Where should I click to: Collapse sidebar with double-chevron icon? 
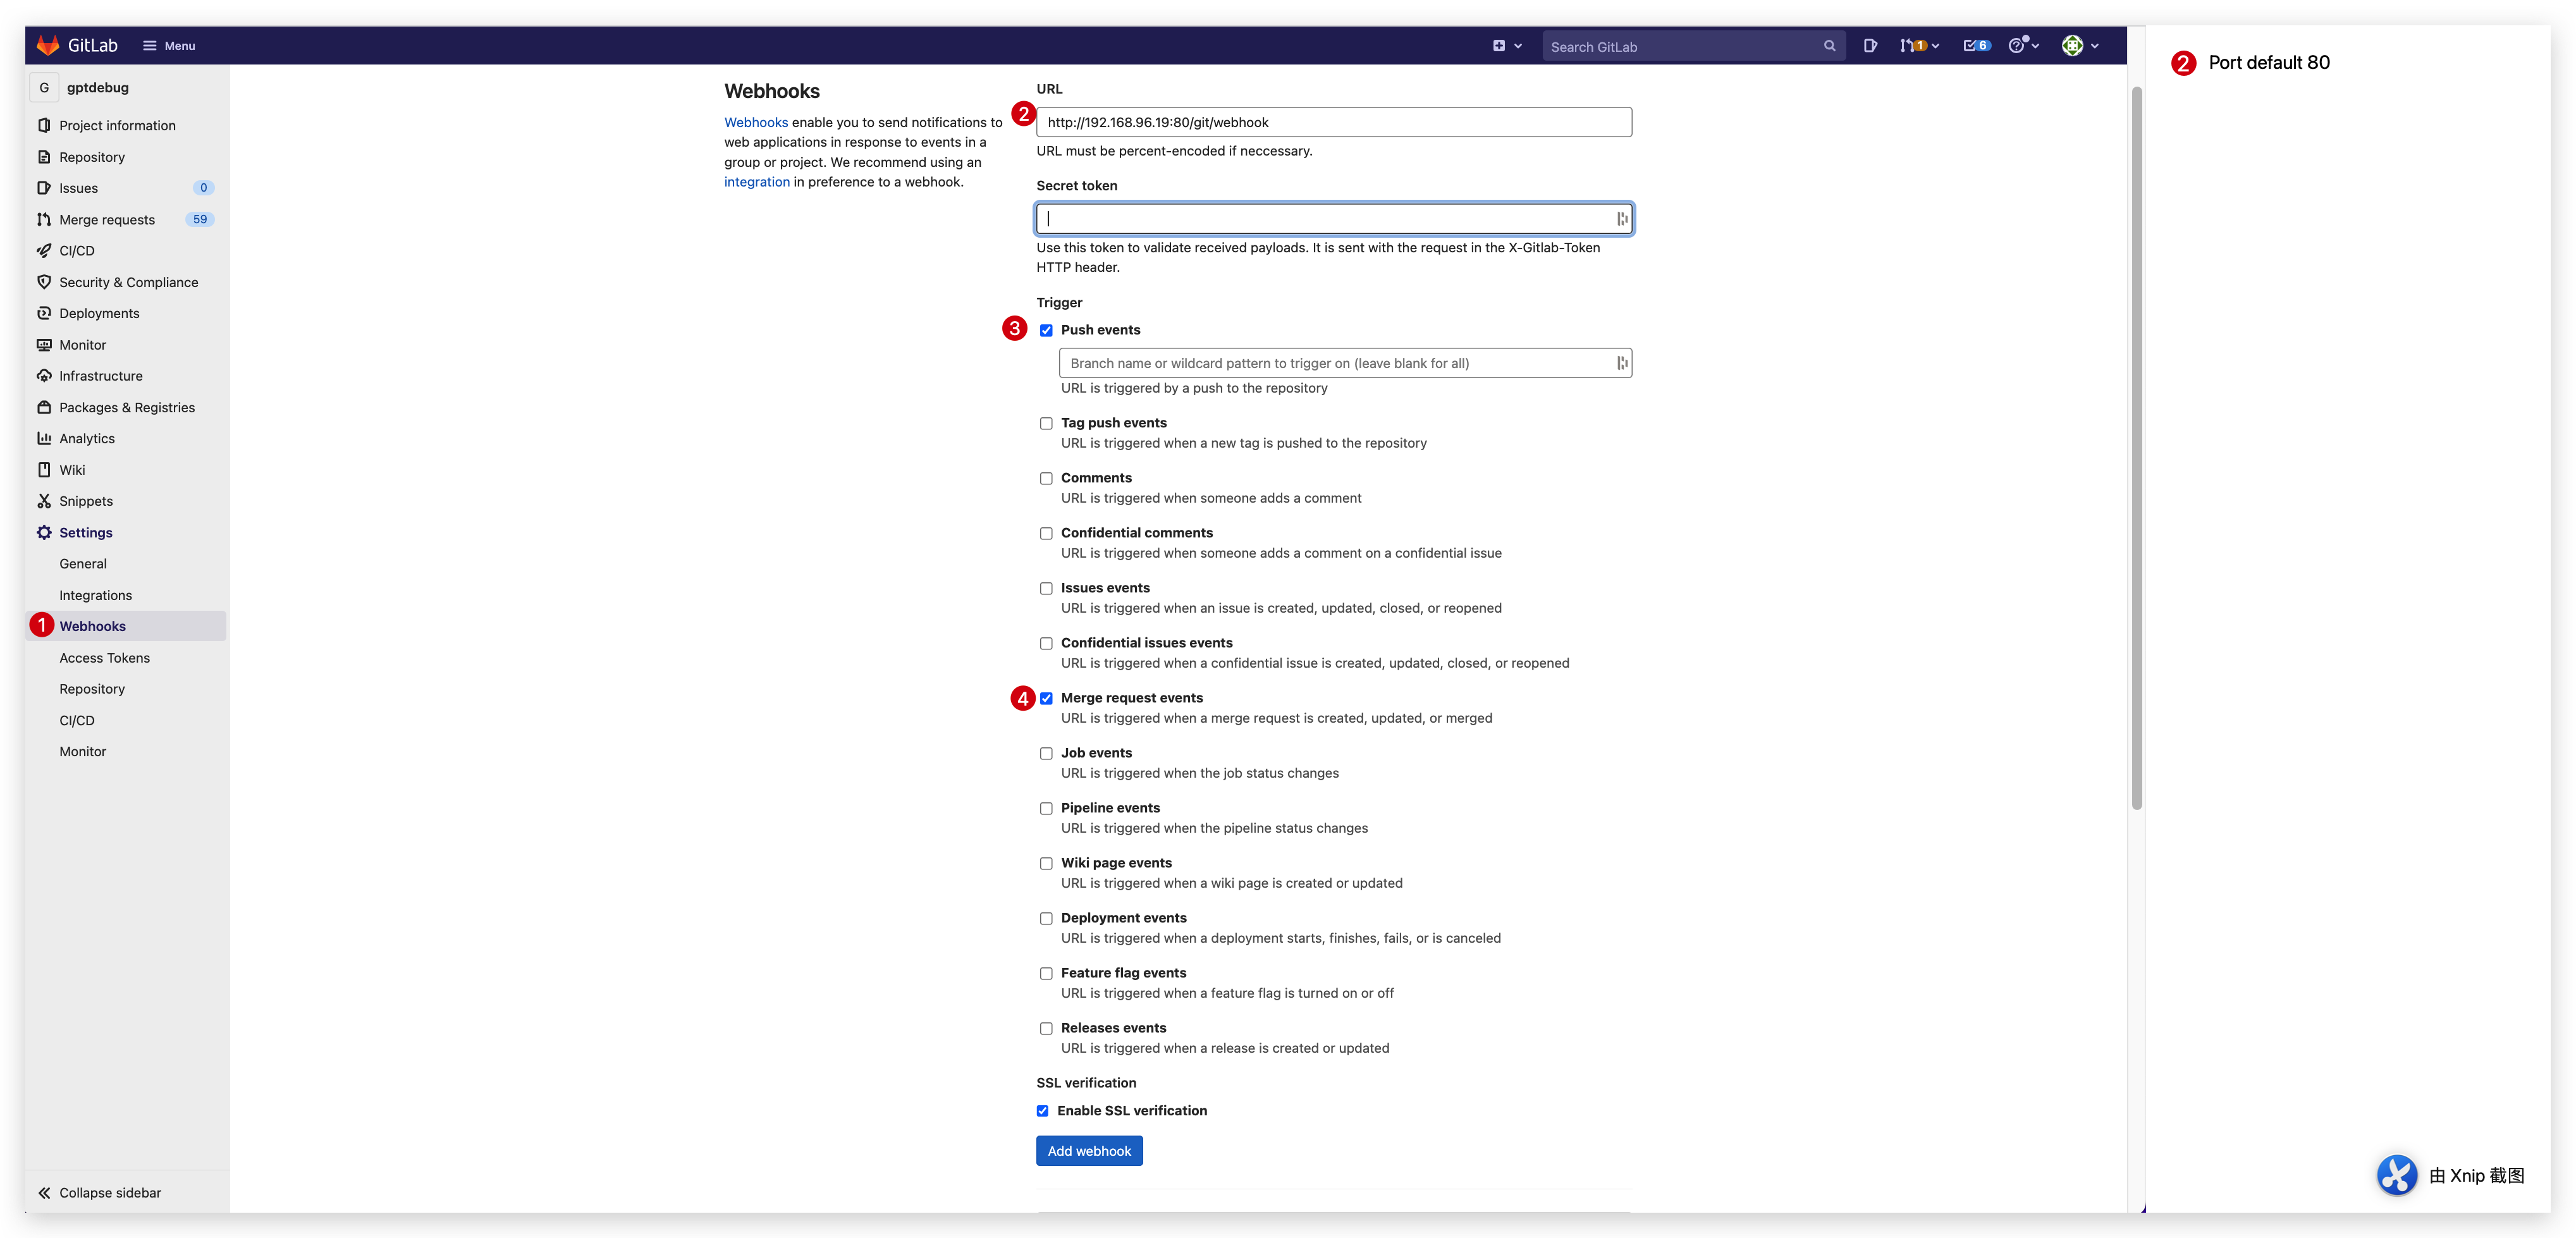(x=45, y=1193)
